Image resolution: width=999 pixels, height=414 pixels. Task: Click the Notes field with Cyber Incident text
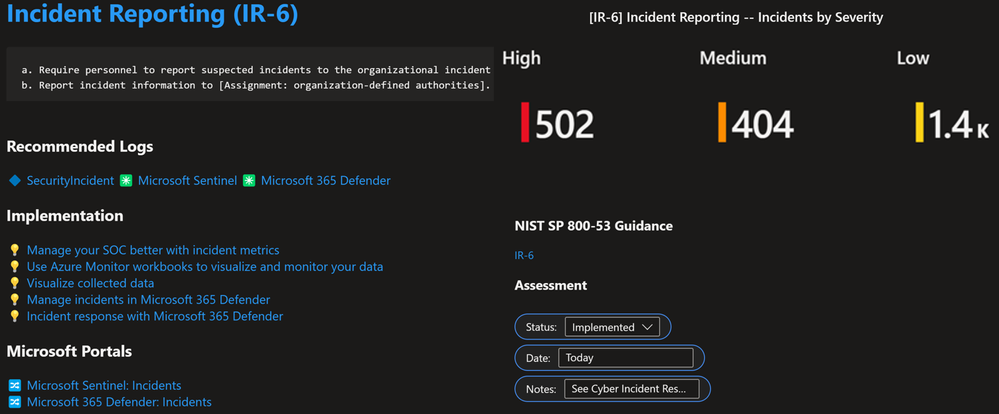click(x=632, y=389)
